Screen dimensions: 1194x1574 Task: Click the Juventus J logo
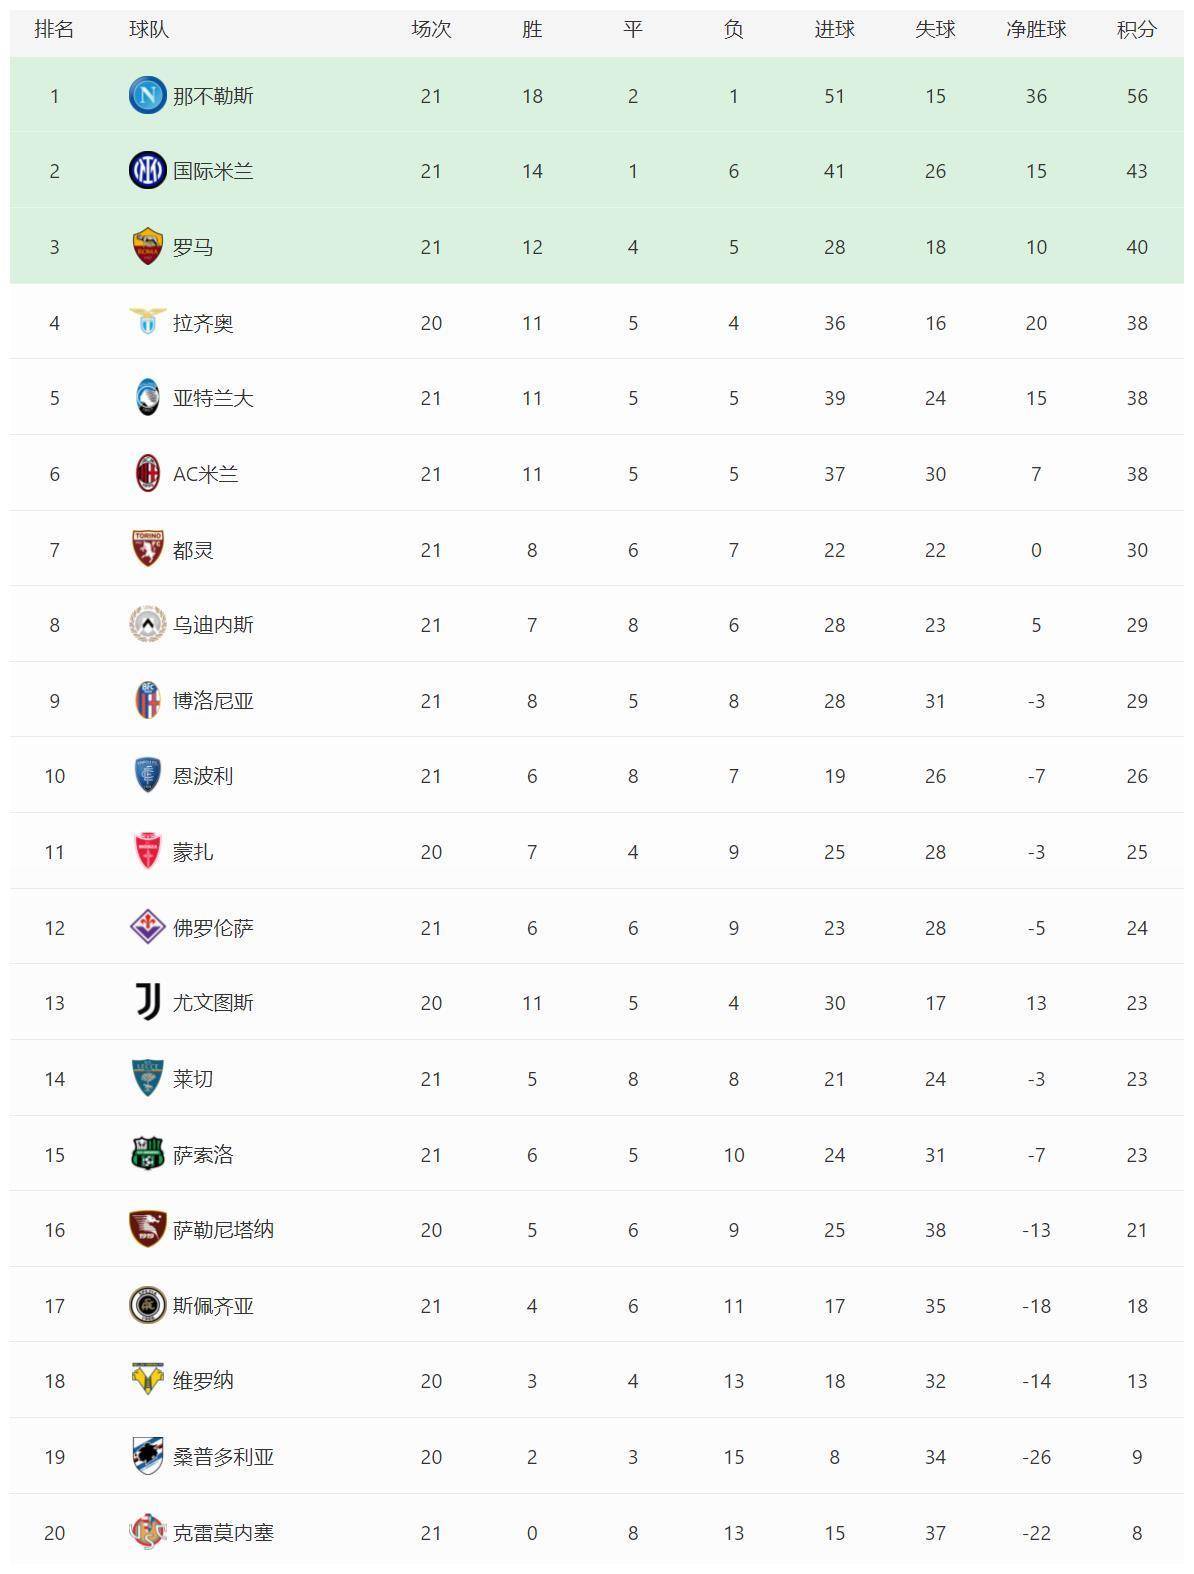147,1003
